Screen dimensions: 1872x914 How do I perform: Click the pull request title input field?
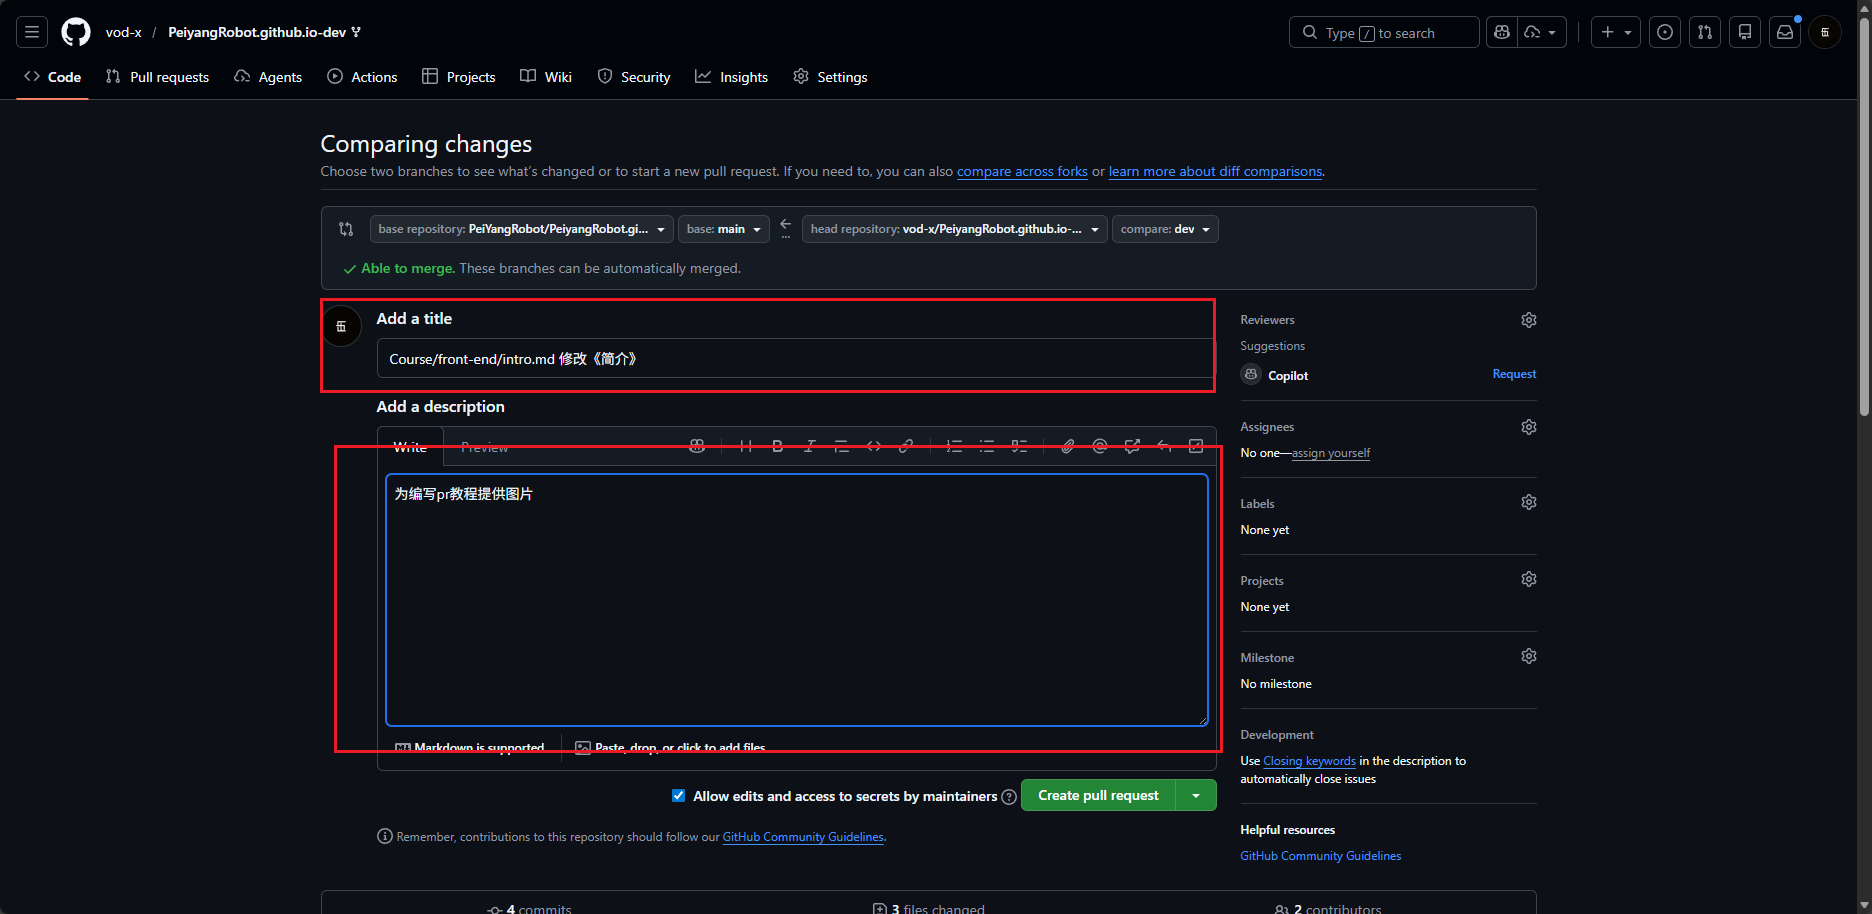tap(795, 358)
